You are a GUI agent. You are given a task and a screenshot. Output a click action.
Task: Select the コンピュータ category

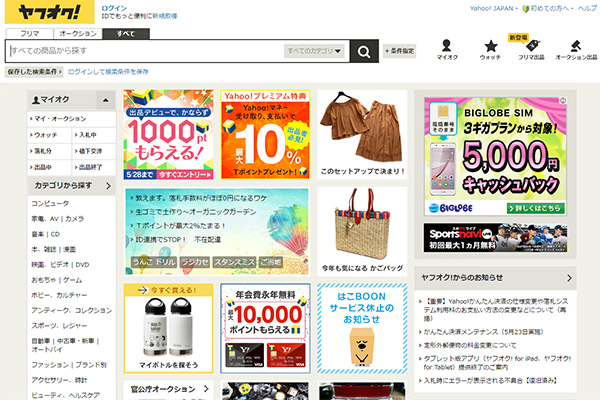click(50, 204)
